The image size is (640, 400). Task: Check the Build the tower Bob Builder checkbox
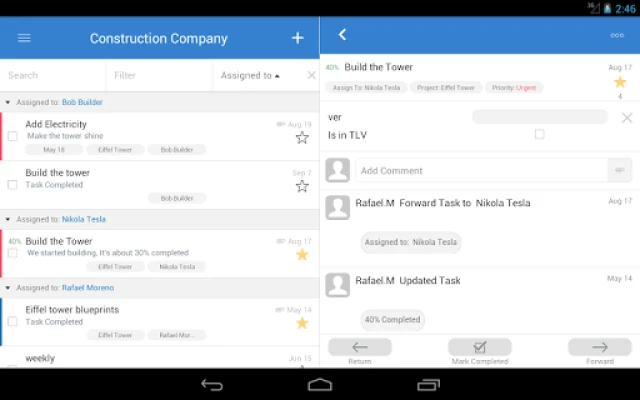[x=13, y=185]
